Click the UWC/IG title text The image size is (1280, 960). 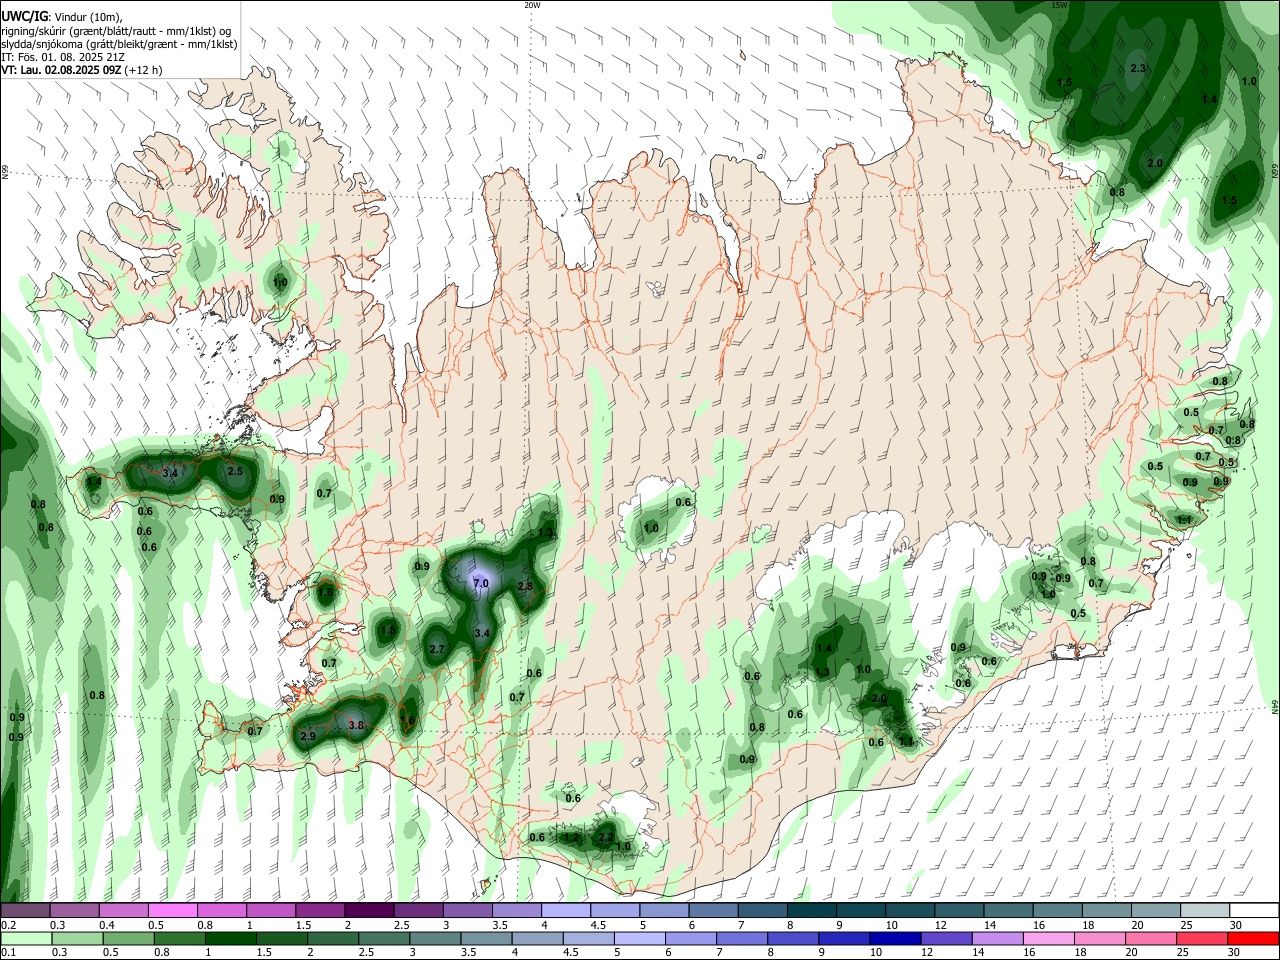(24, 17)
